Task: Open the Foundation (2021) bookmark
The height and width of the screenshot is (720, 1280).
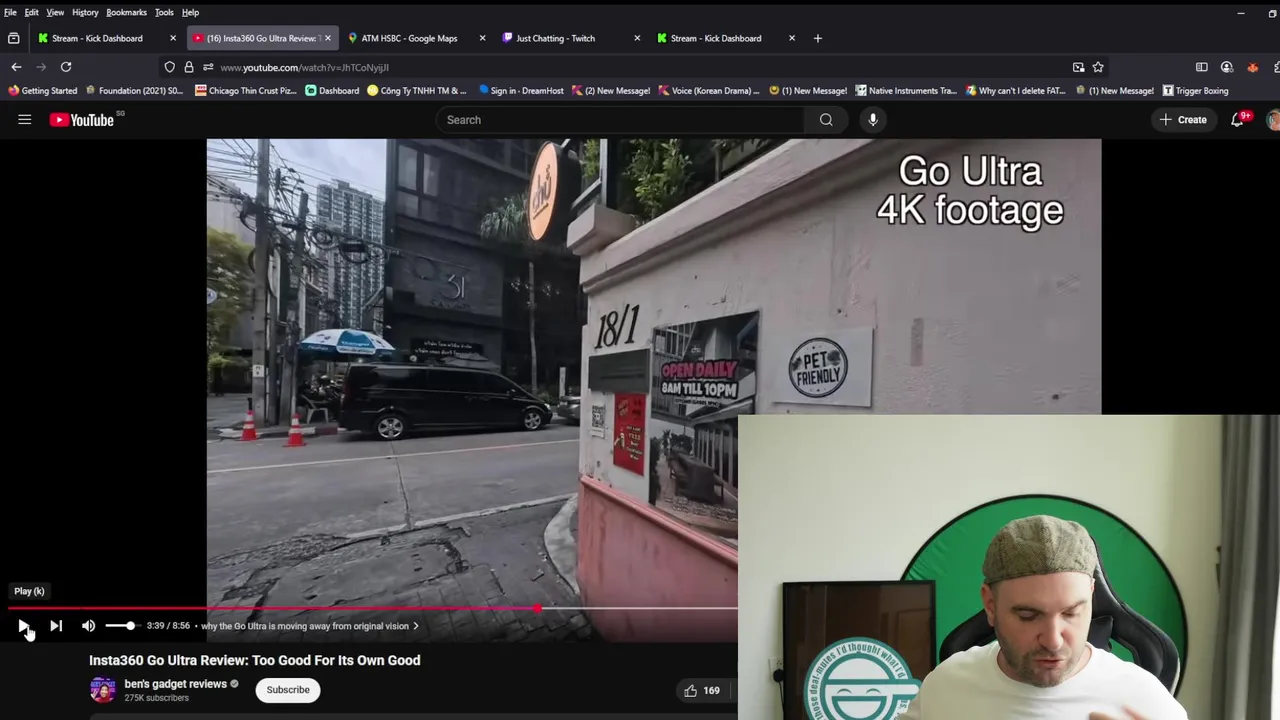Action: pos(134,91)
